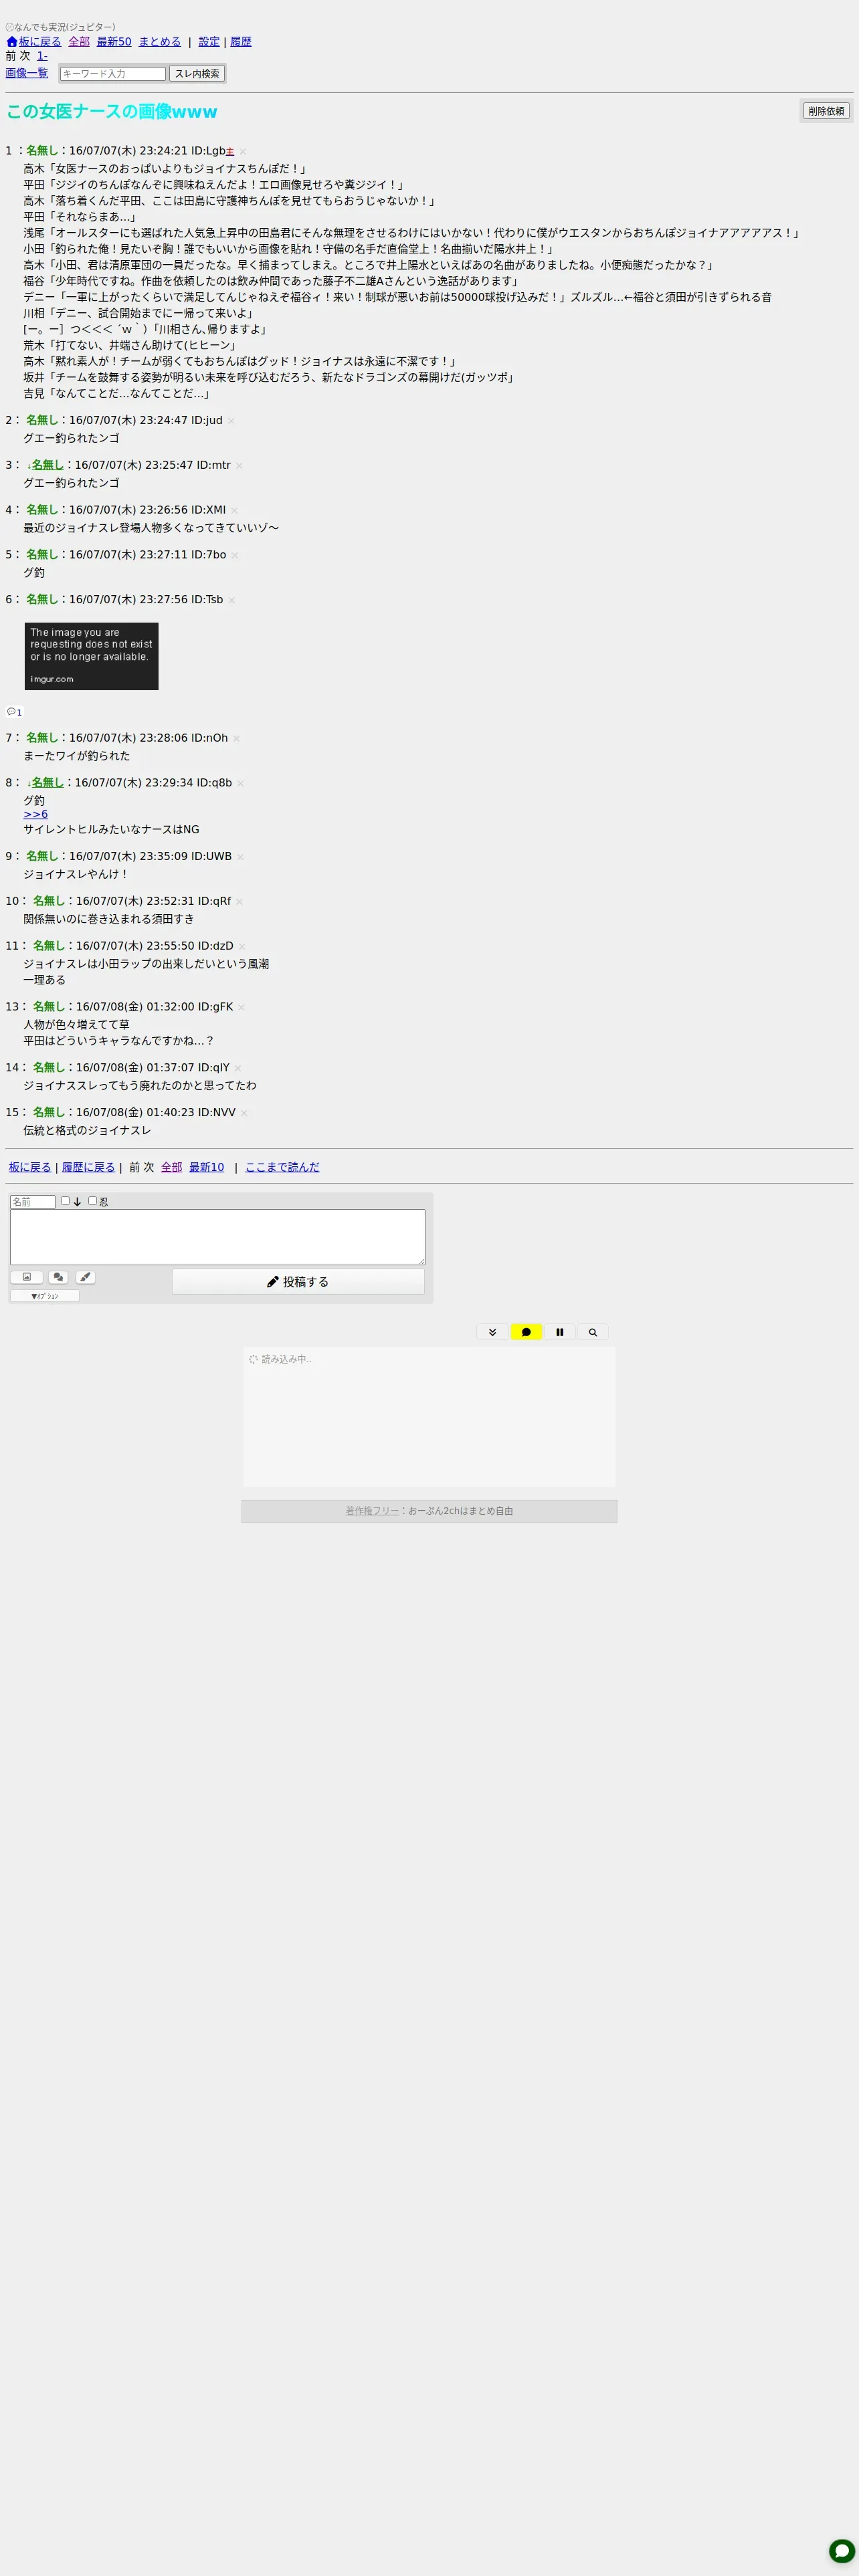Viewport: 859px width, 2576px height.
Task: Click the x icon next to ID:Tsb
Action: click(x=232, y=600)
